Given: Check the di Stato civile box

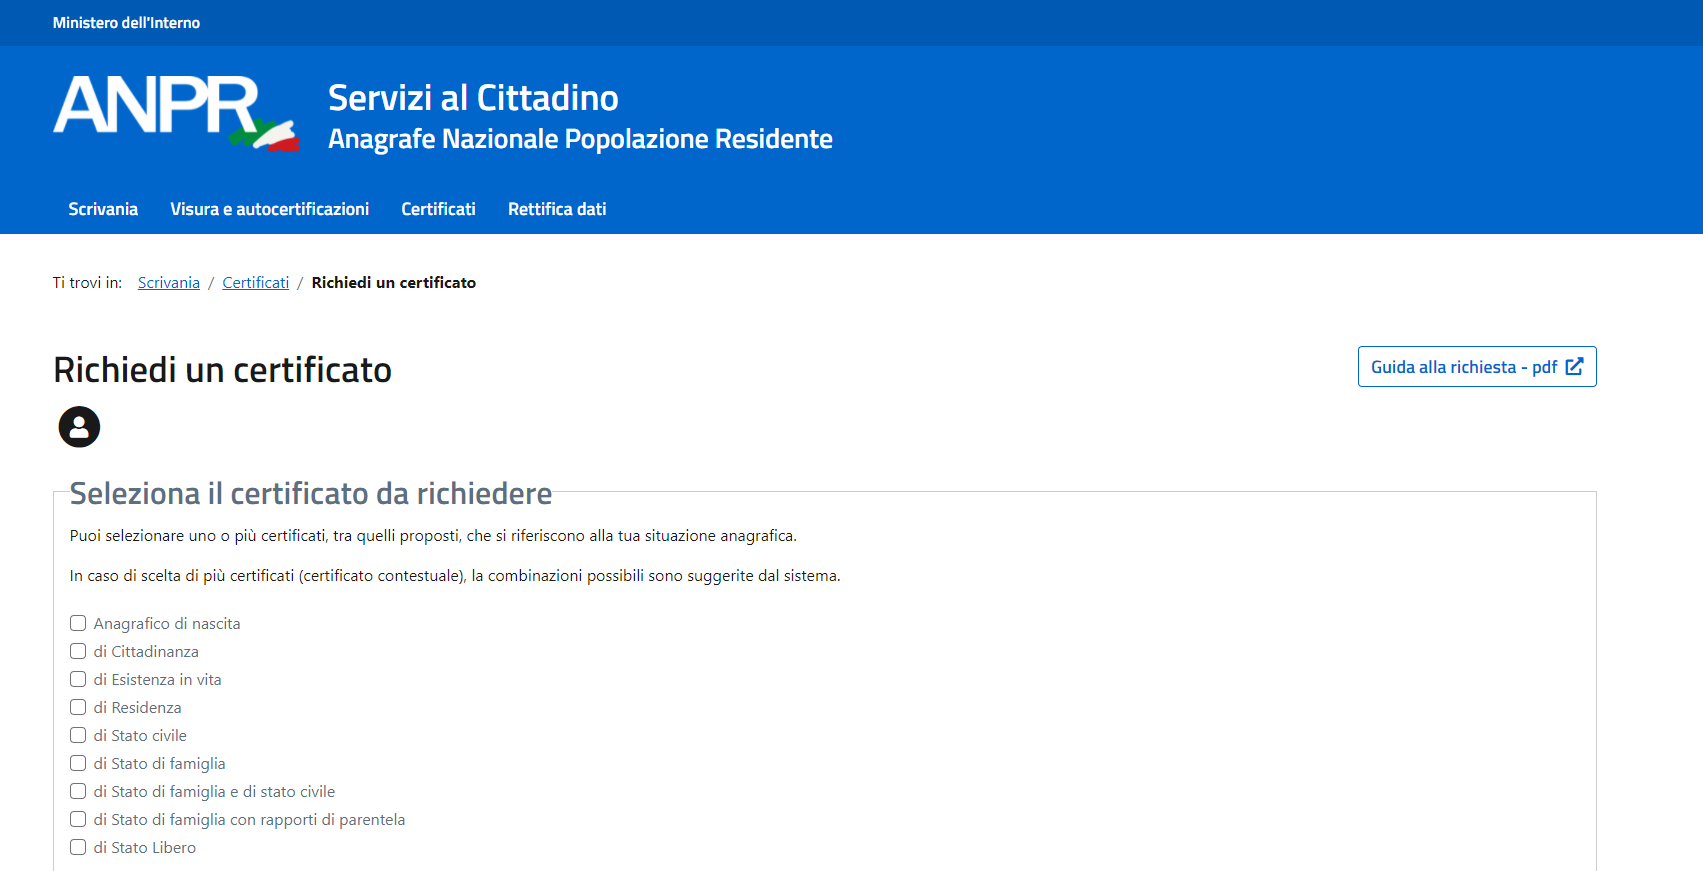Looking at the screenshot, I should click(78, 735).
